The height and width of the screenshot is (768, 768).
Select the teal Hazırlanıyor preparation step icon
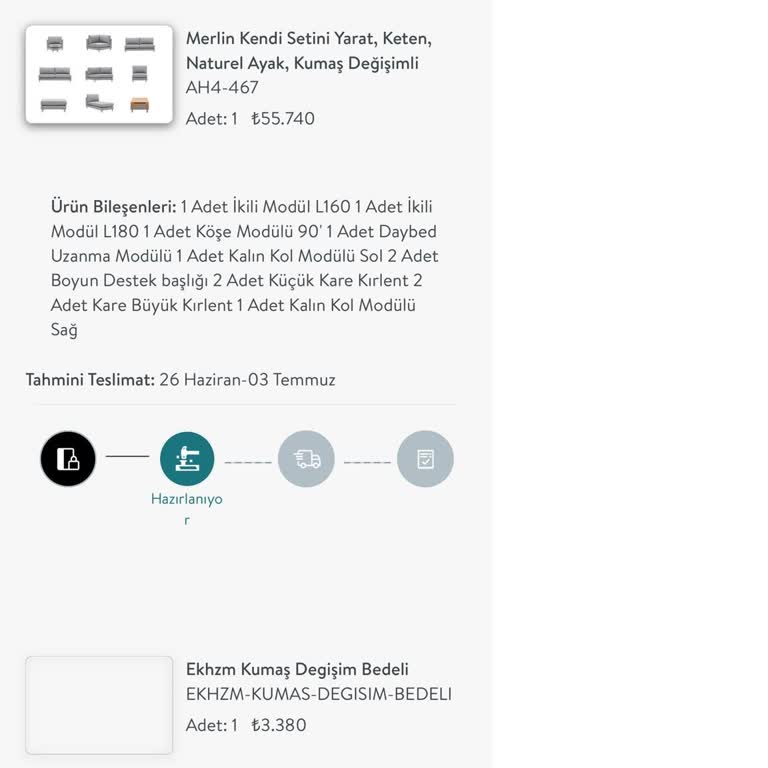(x=187, y=459)
